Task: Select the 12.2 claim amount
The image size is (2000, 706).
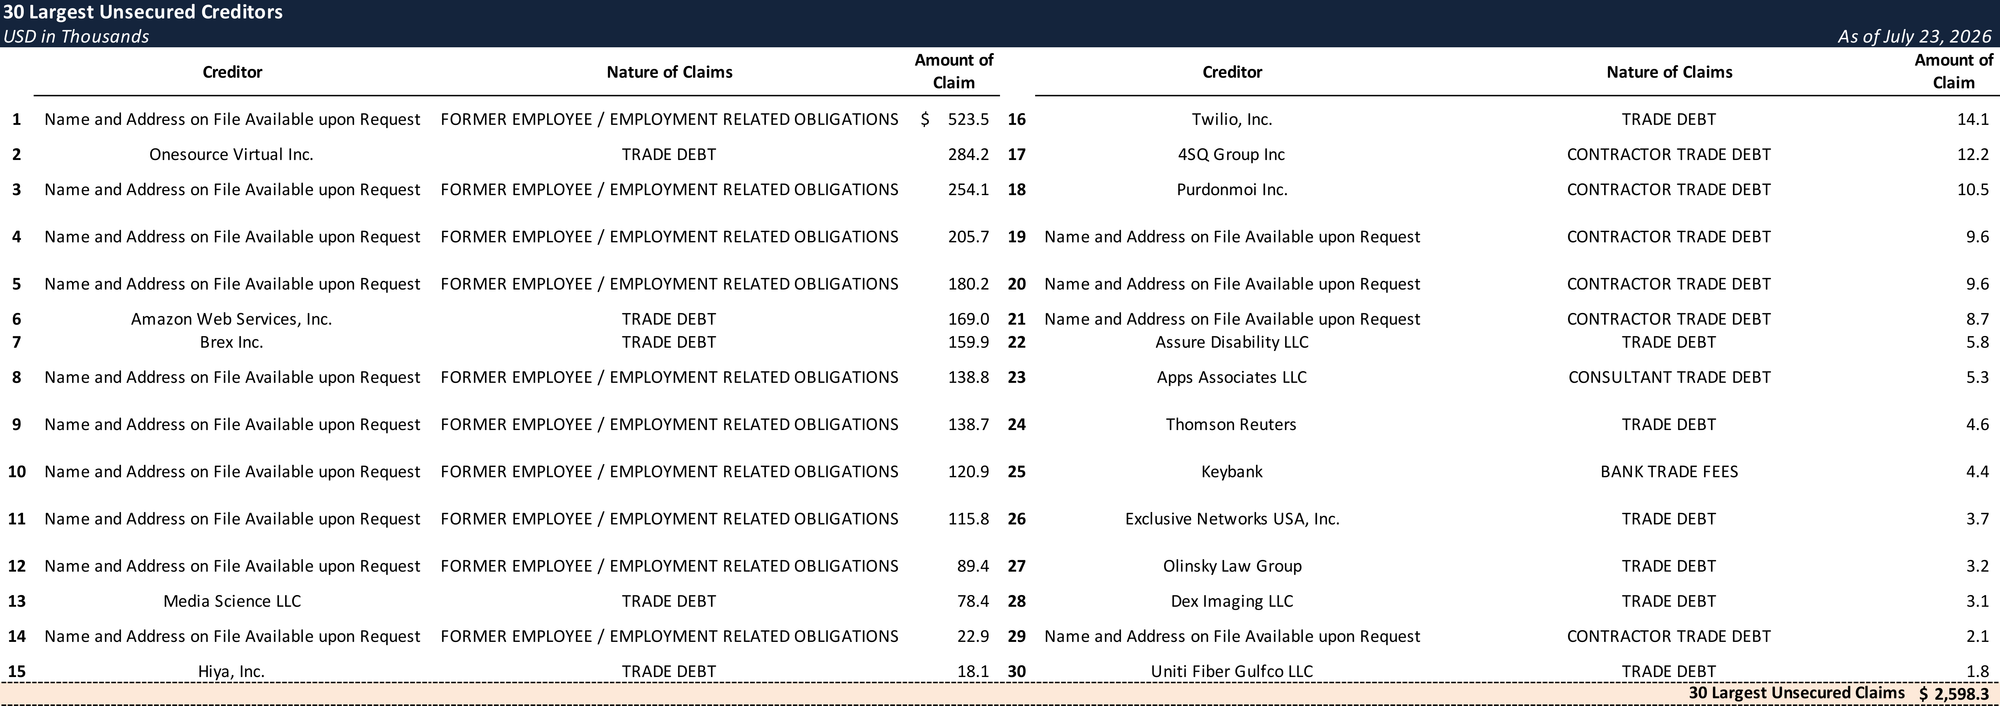Action: point(1973,154)
